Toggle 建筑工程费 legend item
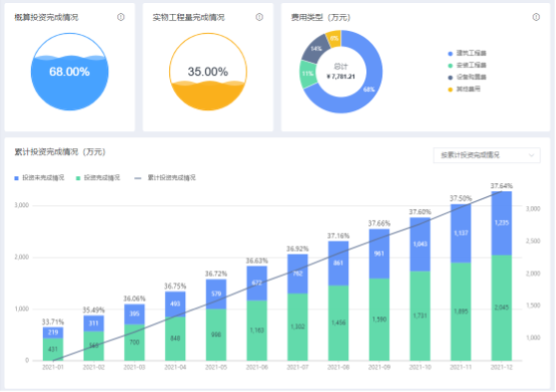Image resolution: width=556 pixels, height=392 pixels. tap(467, 53)
